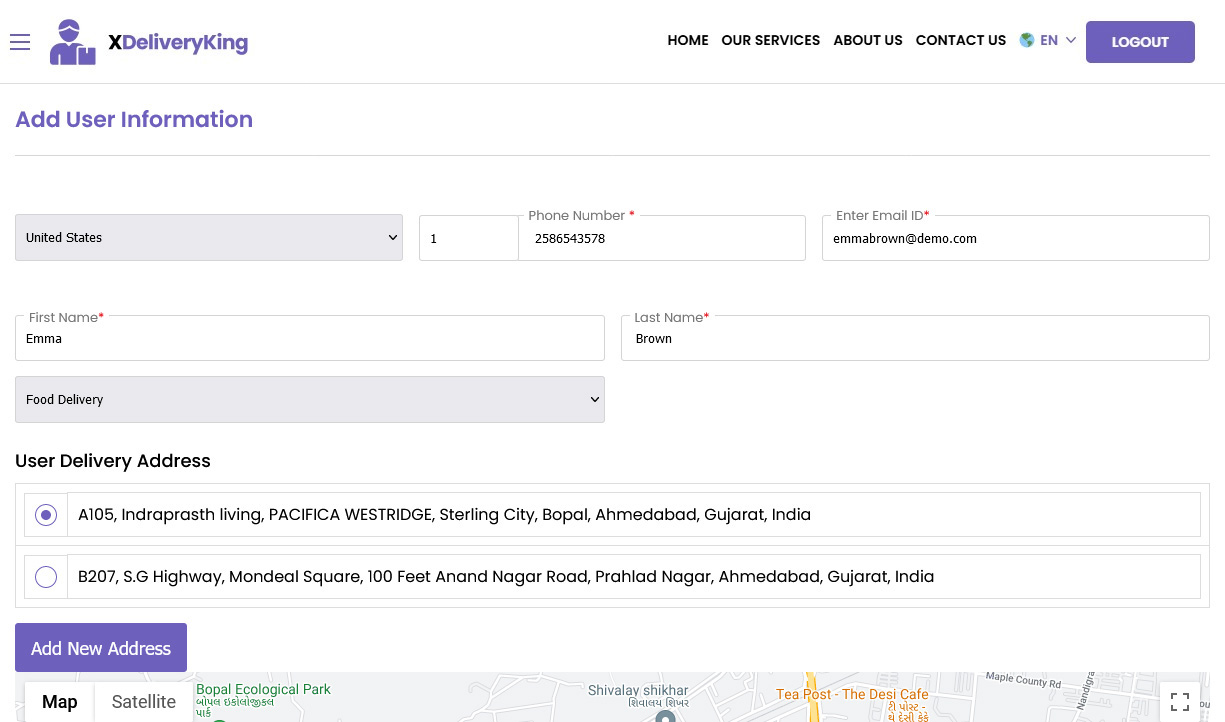1225x722 pixels.
Task: Open the Food Delivery type dropdown
Action: tap(309, 399)
